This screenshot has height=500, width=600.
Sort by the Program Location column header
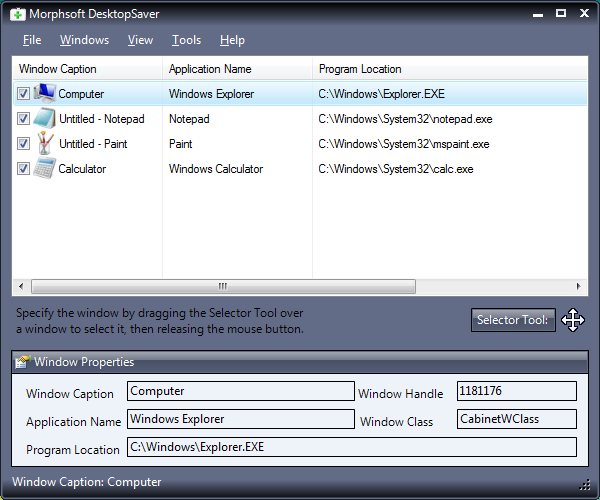coord(450,69)
